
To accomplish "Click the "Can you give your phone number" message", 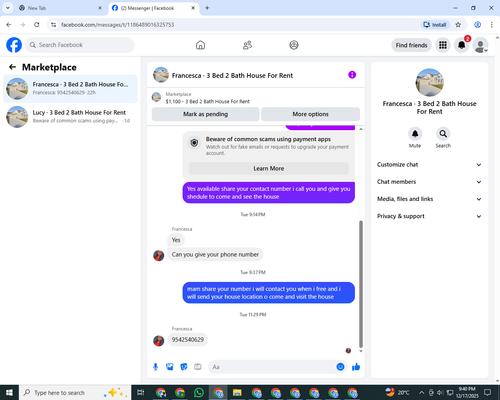I will (x=215, y=255).
